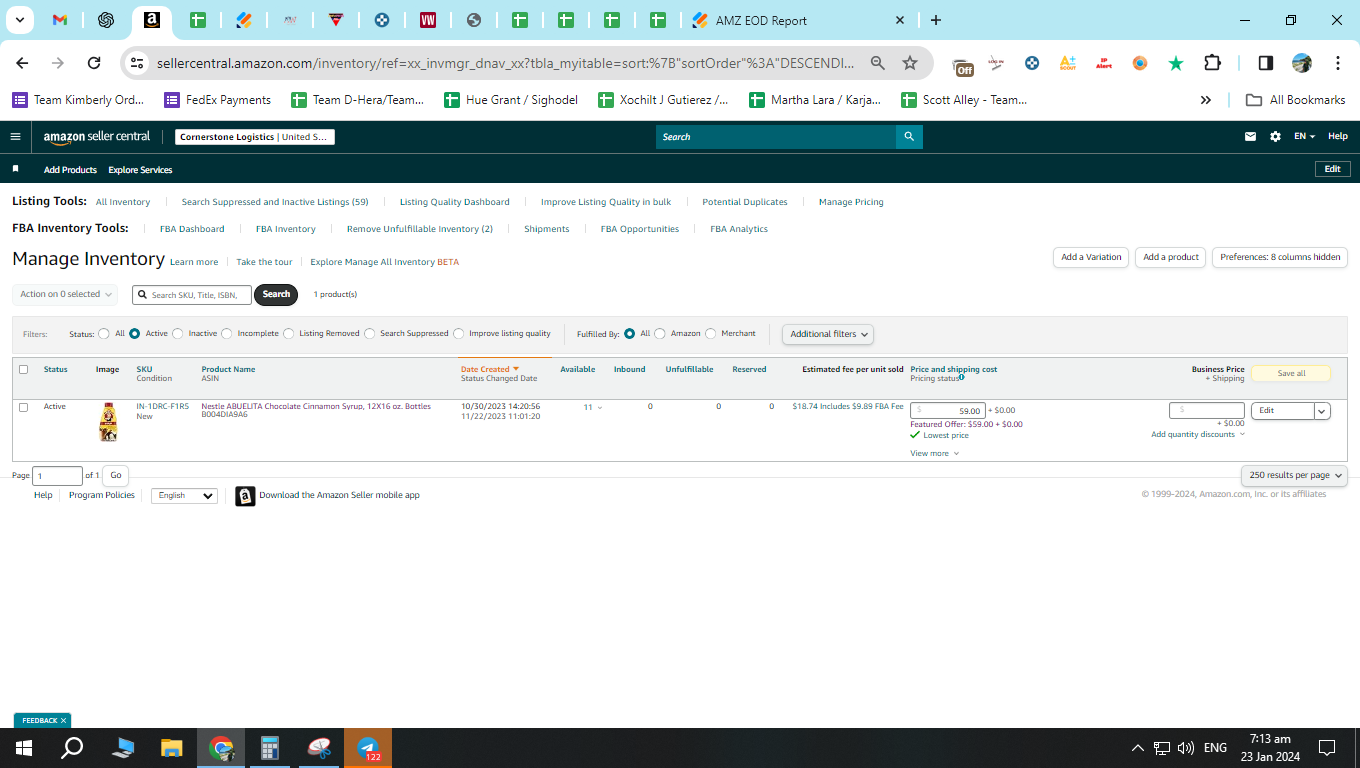Open the EN language dropdown
This screenshot has width=1360, height=768.
[x=1304, y=137]
